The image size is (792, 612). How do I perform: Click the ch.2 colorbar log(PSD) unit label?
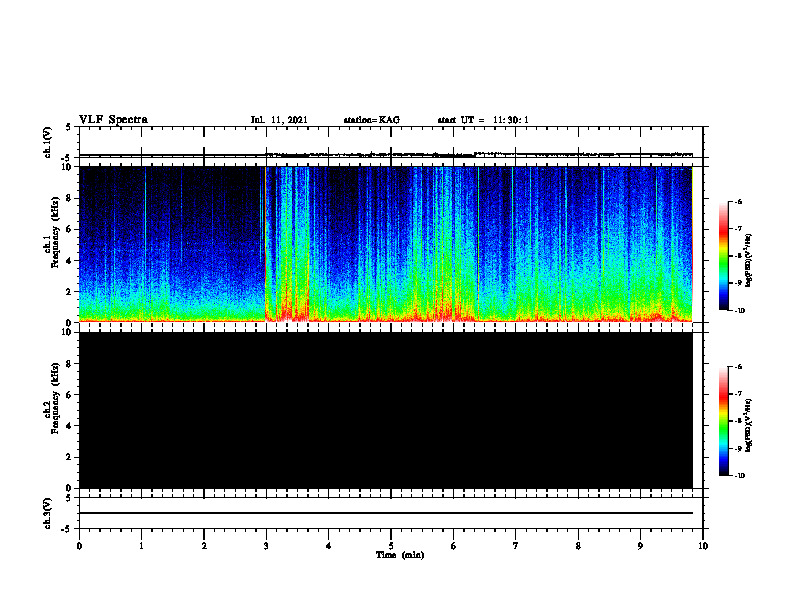[748, 425]
